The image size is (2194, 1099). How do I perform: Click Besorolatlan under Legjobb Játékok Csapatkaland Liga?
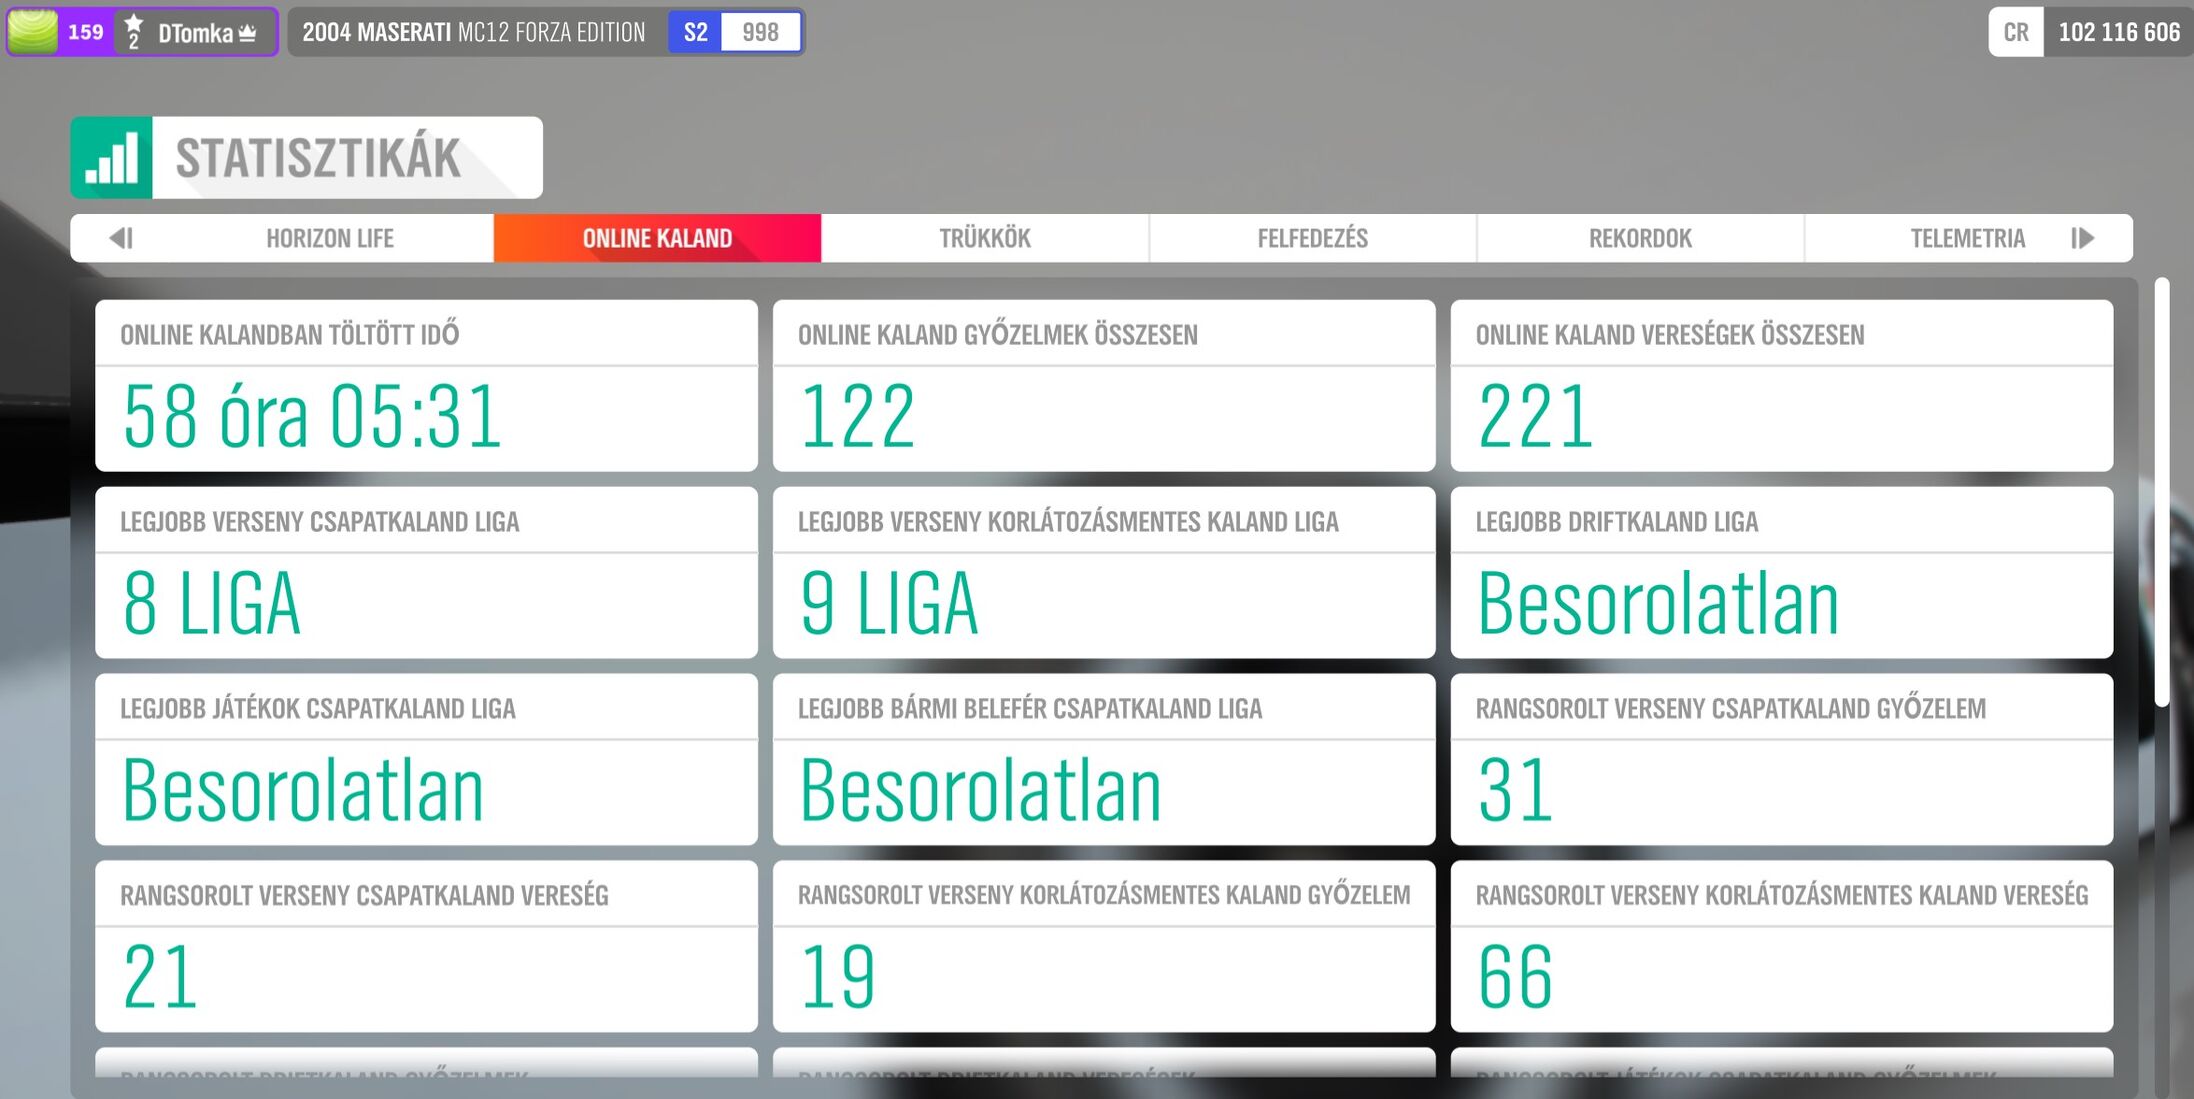[303, 790]
